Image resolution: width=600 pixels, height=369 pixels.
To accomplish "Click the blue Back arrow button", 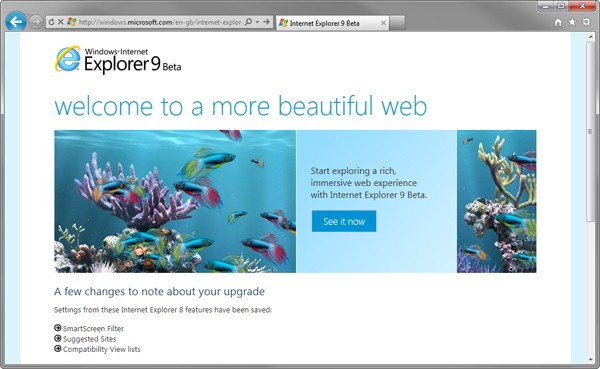I will tap(16, 22).
